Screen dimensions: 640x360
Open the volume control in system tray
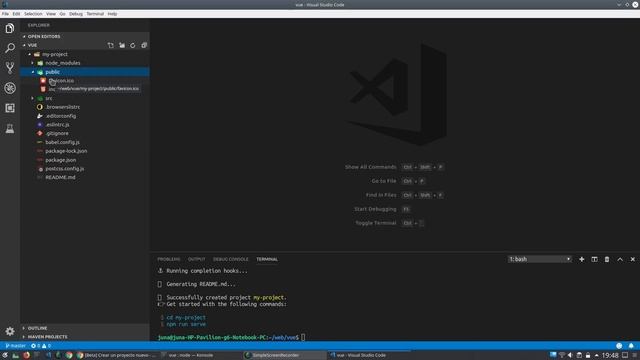coord(570,355)
